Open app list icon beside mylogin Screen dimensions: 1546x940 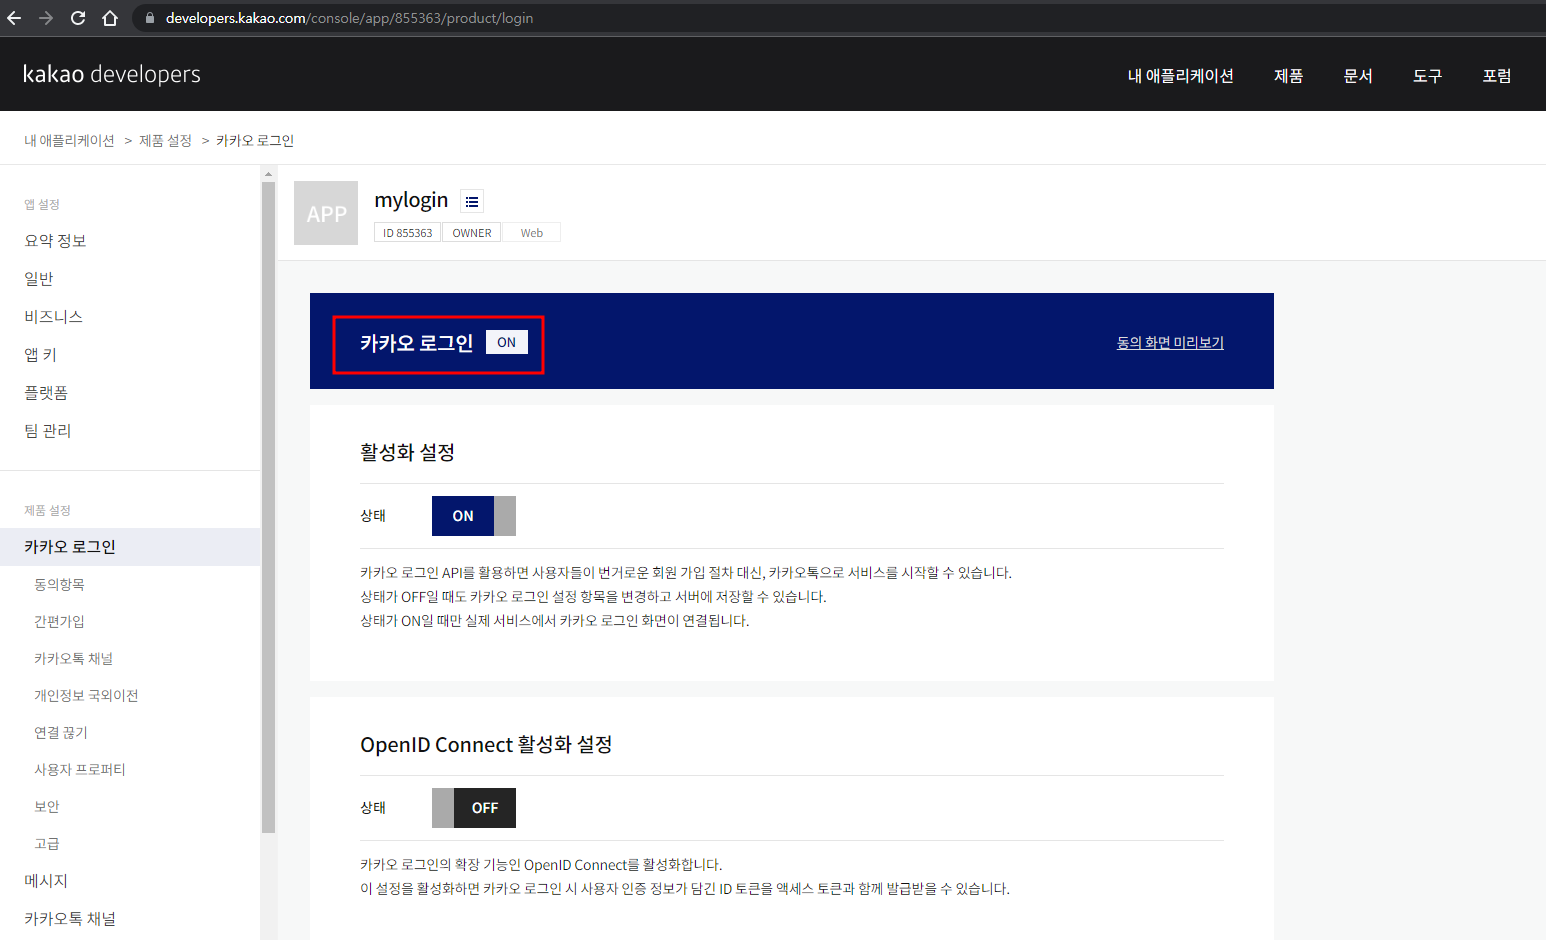click(472, 202)
